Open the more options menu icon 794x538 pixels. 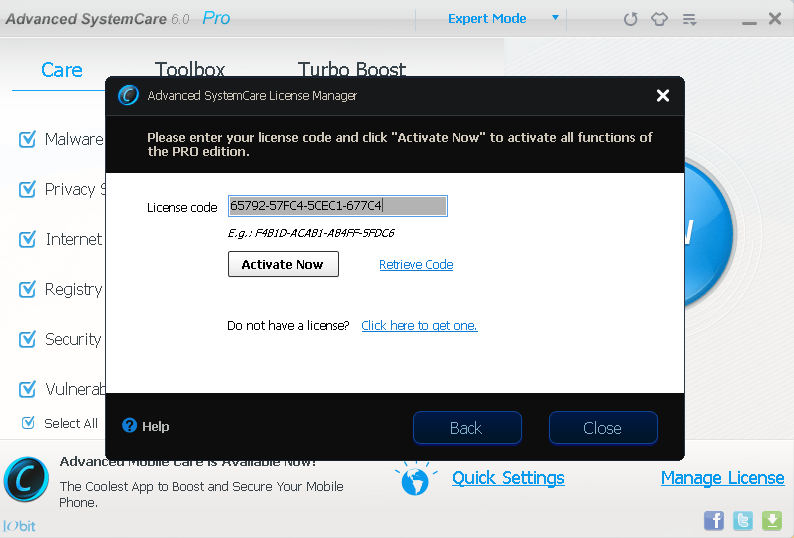pyautogui.click(x=689, y=19)
